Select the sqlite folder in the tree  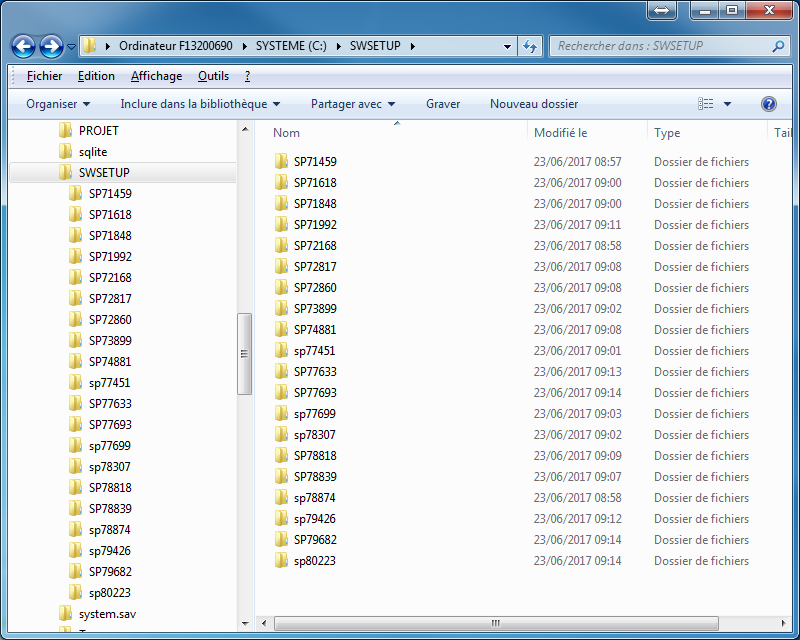point(93,152)
